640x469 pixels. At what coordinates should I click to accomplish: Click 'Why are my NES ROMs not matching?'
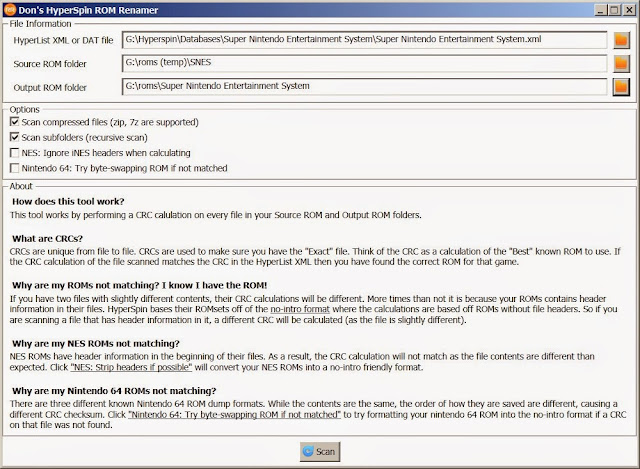(96, 344)
